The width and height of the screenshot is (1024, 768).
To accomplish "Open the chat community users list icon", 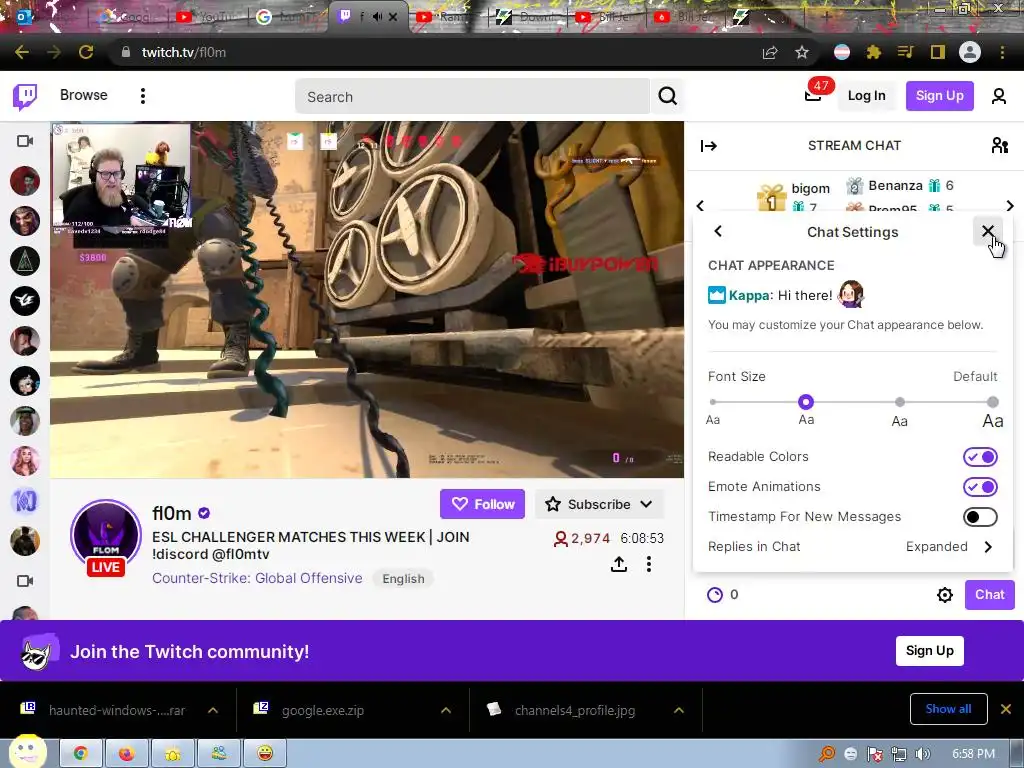I will [999, 145].
